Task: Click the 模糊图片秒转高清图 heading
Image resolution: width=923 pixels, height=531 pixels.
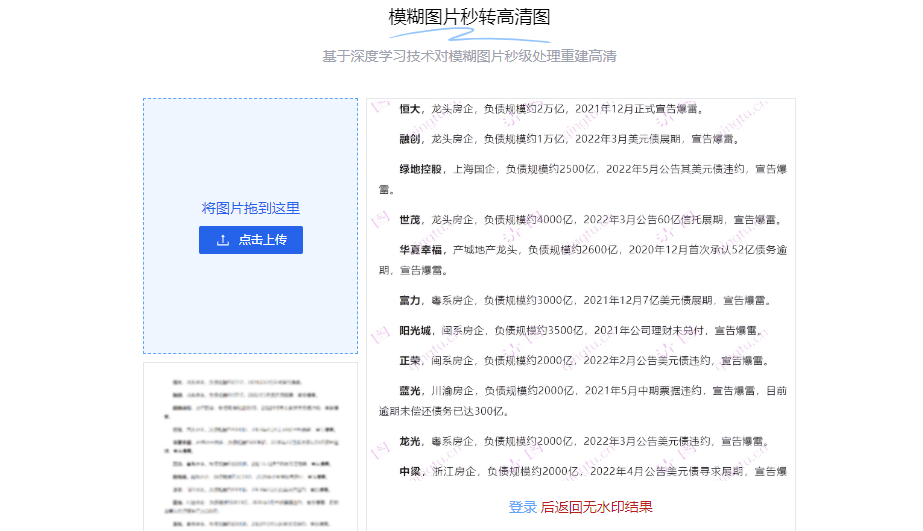Action: click(x=469, y=17)
